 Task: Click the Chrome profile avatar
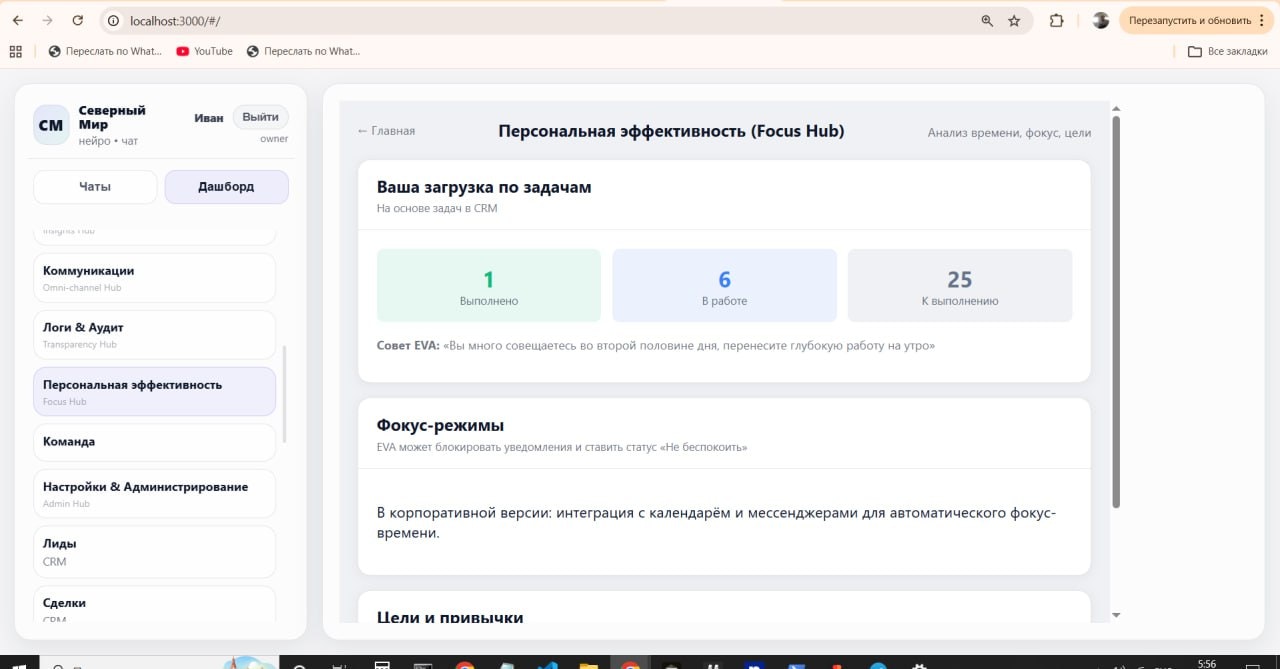click(1100, 20)
